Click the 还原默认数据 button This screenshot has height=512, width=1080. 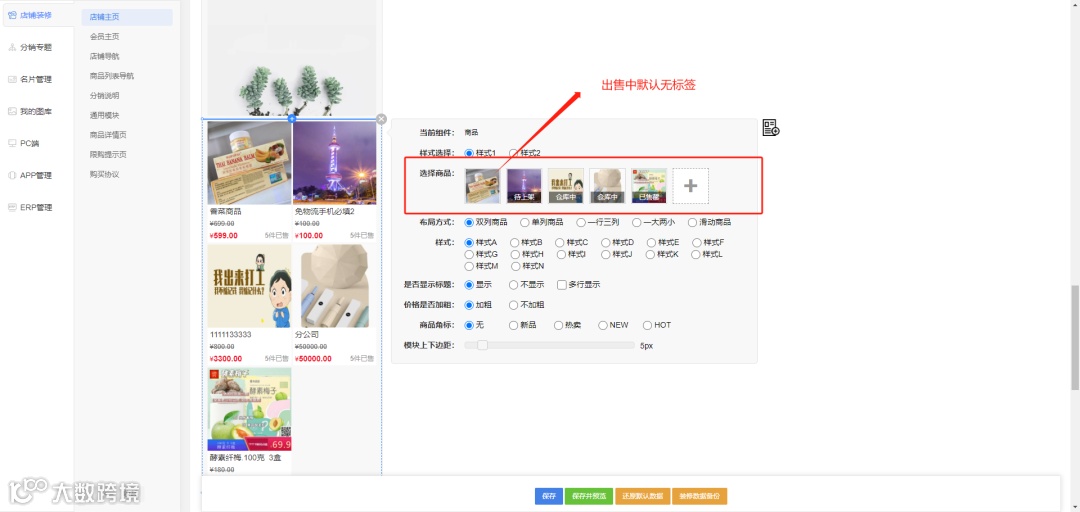642,496
